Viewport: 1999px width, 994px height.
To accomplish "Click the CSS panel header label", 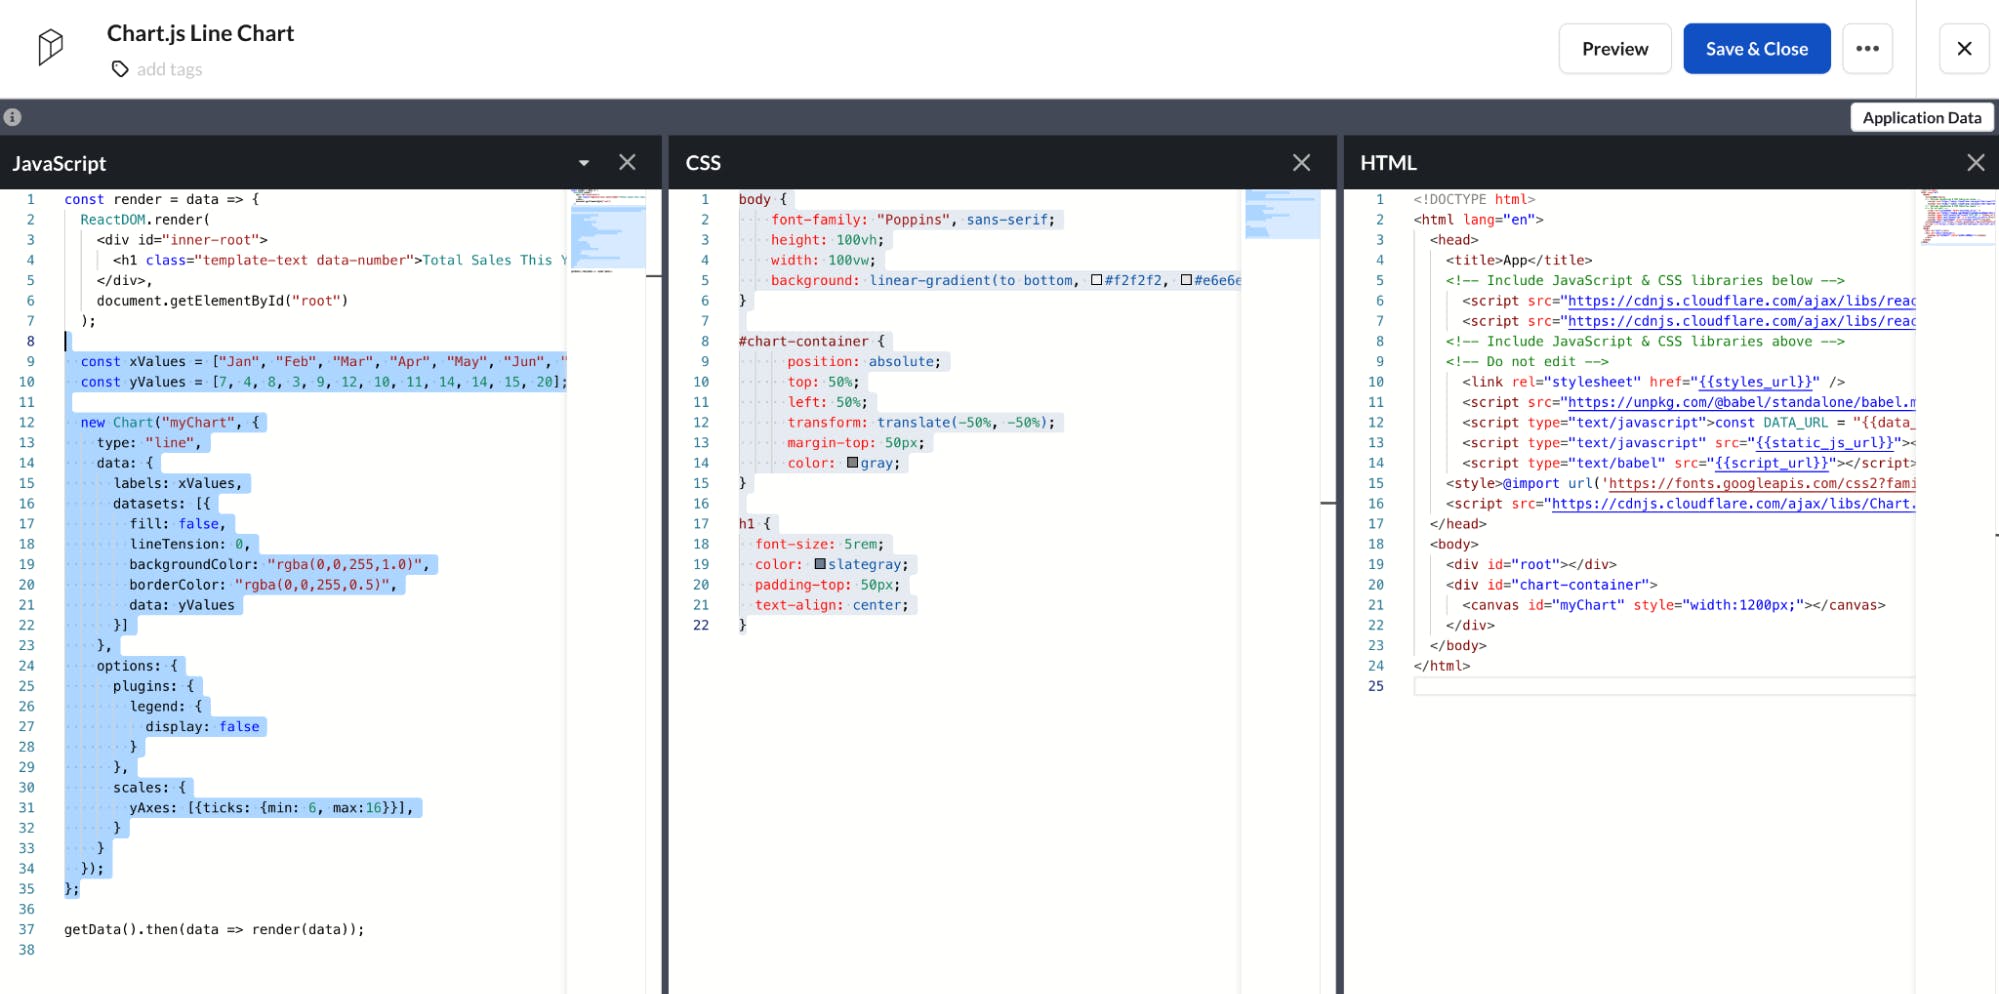I will [x=703, y=163].
